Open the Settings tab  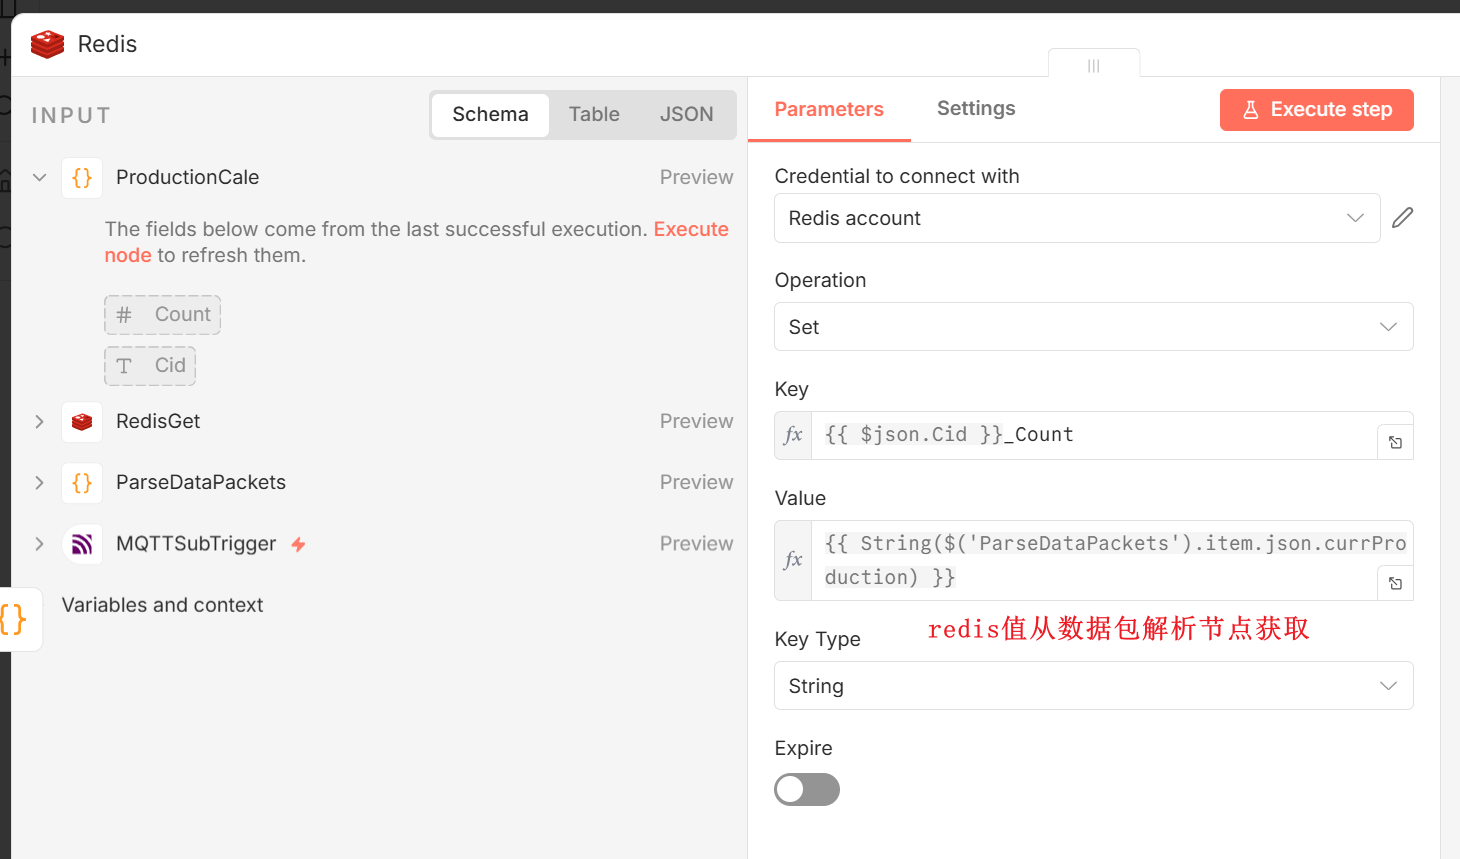click(x=976, y=108)
